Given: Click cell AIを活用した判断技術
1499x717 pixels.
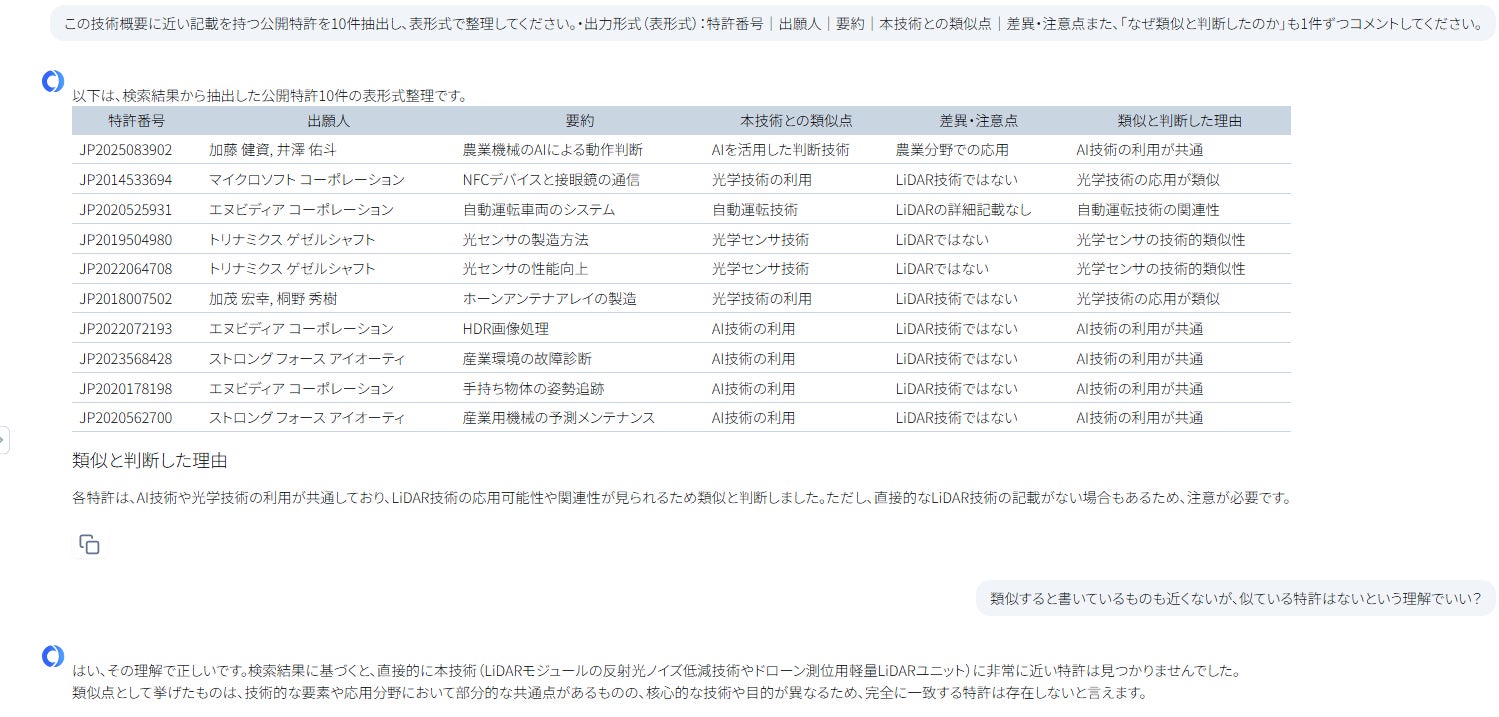Looking at the screenshot, I should coord(781,150).
